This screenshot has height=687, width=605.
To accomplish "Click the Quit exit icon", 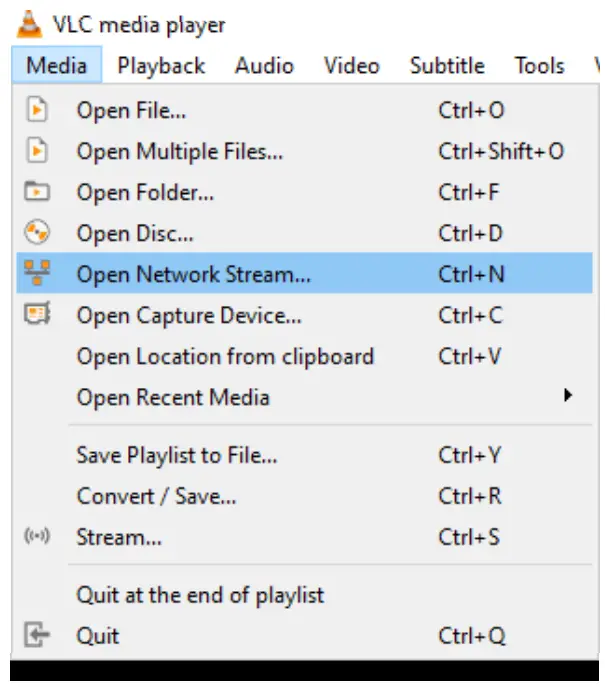I will point(36,635).
